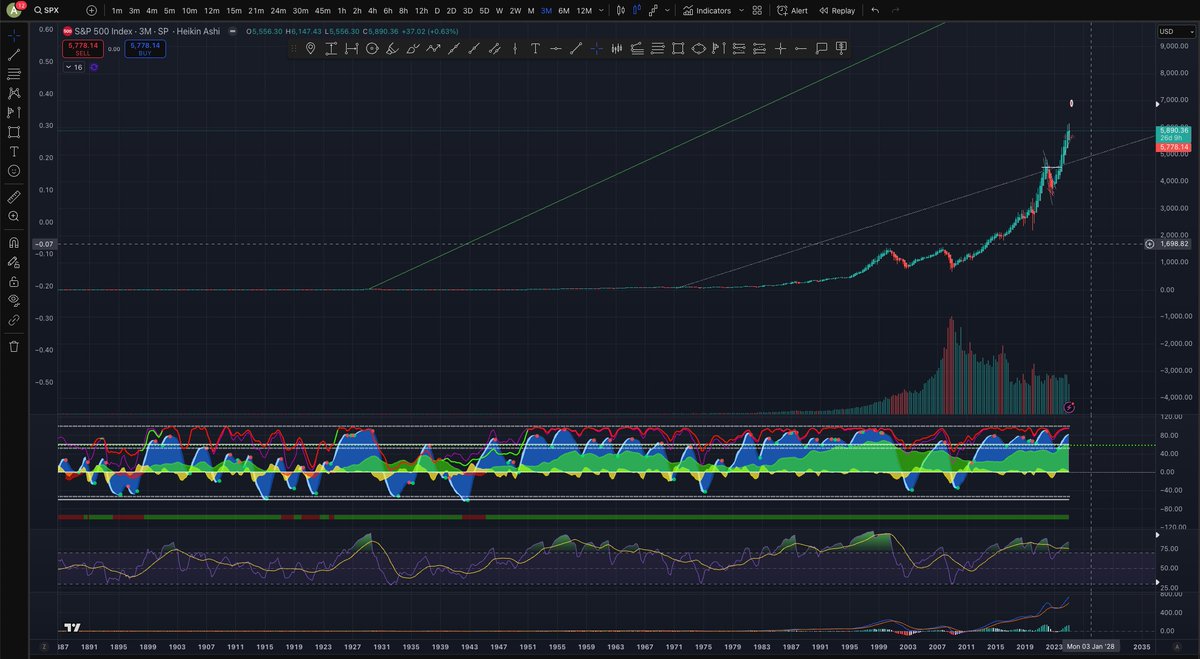Click the current price label 5,890.36
This screenshot has width=1200, height=659.
click(1173, 130)
